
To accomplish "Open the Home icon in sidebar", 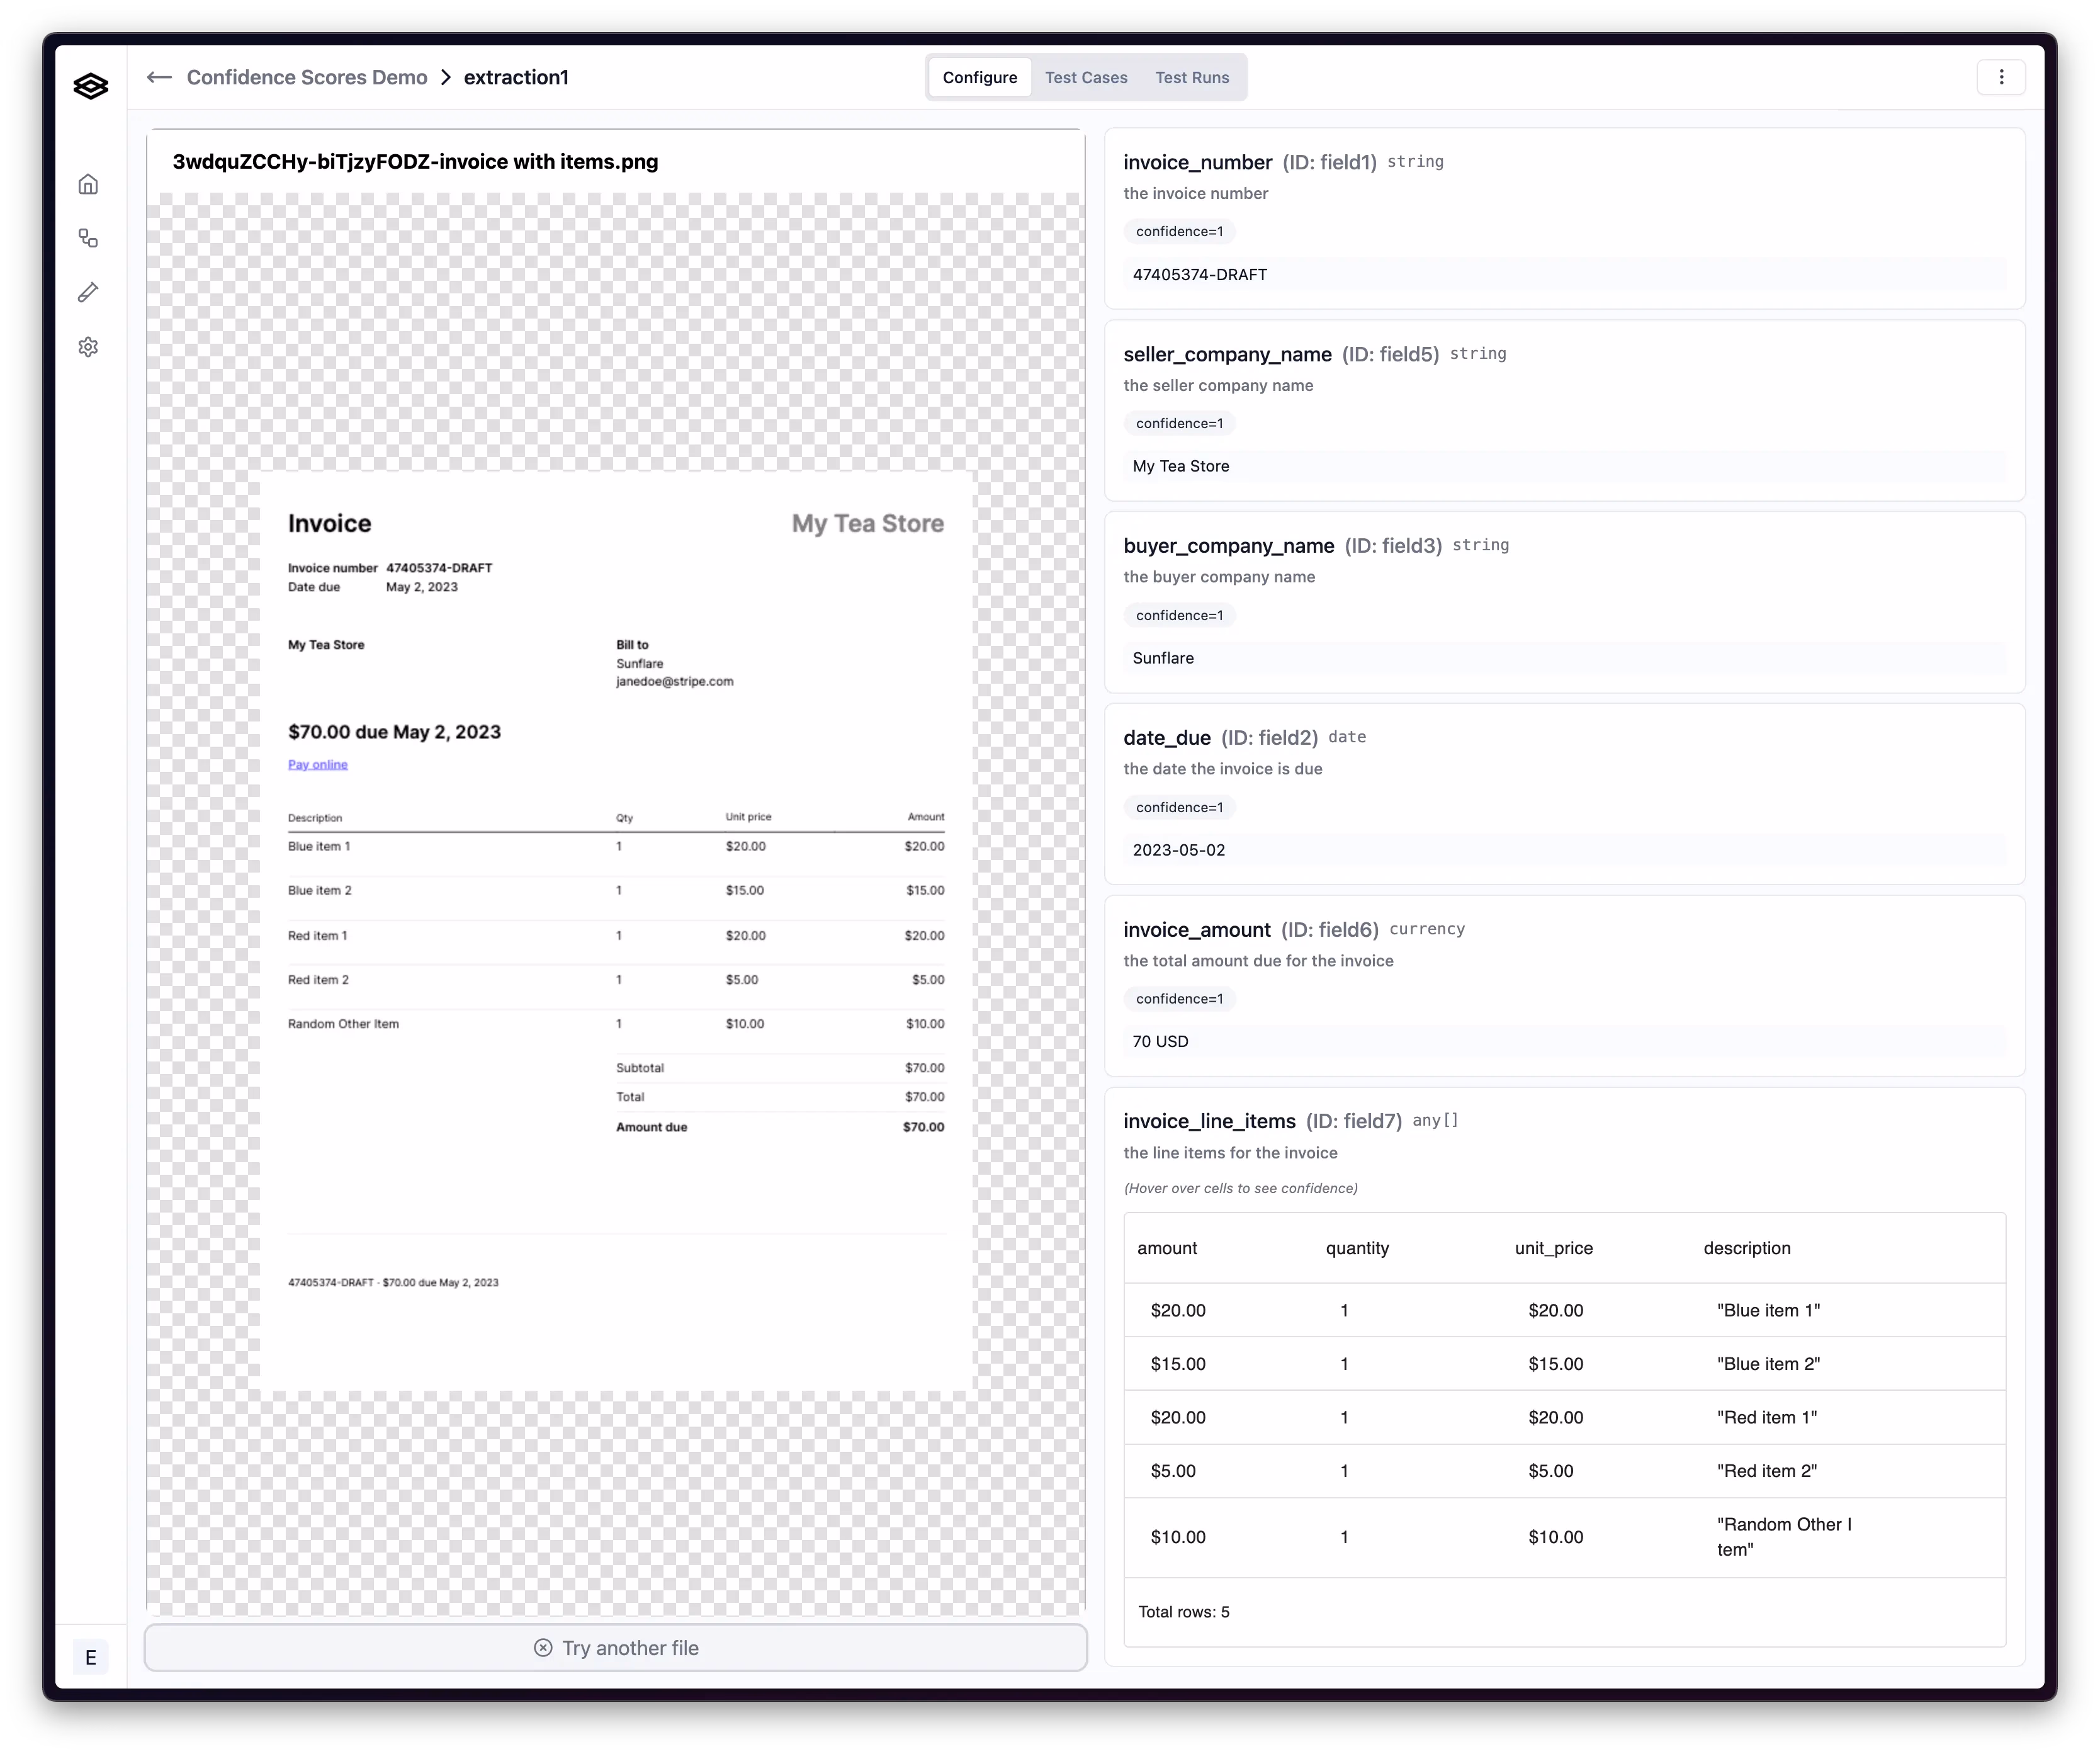I will (x=88, y=184).
